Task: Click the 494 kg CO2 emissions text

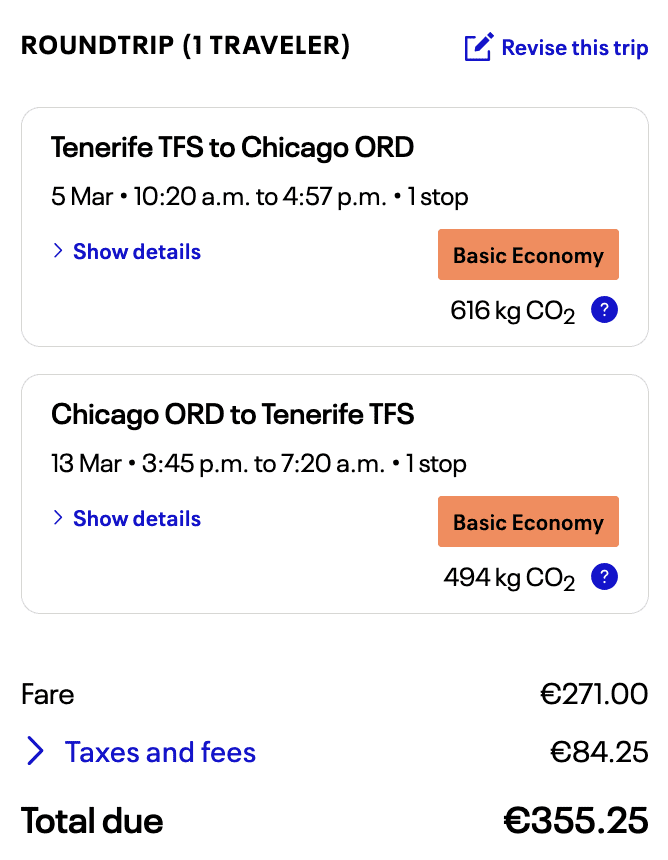Action: click(x=508, y=578)
